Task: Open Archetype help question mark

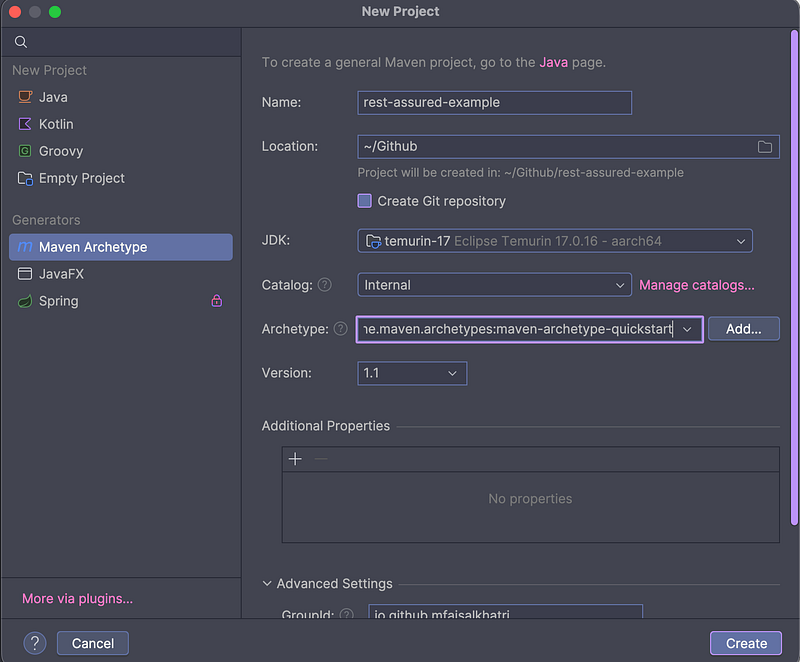Action: click(340, 329)
